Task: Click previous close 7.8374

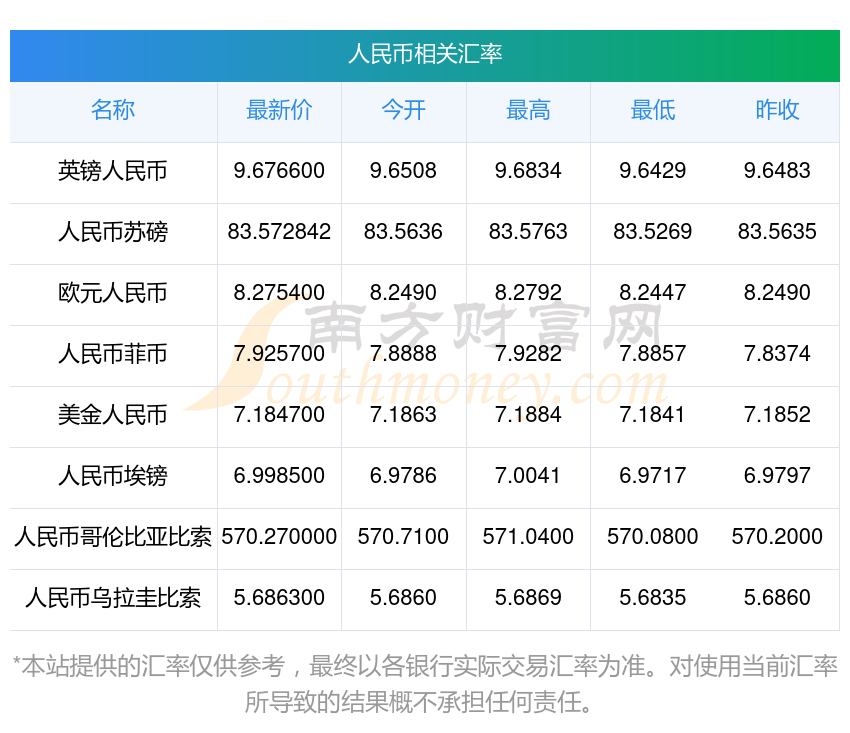Action: pos(777,354)
